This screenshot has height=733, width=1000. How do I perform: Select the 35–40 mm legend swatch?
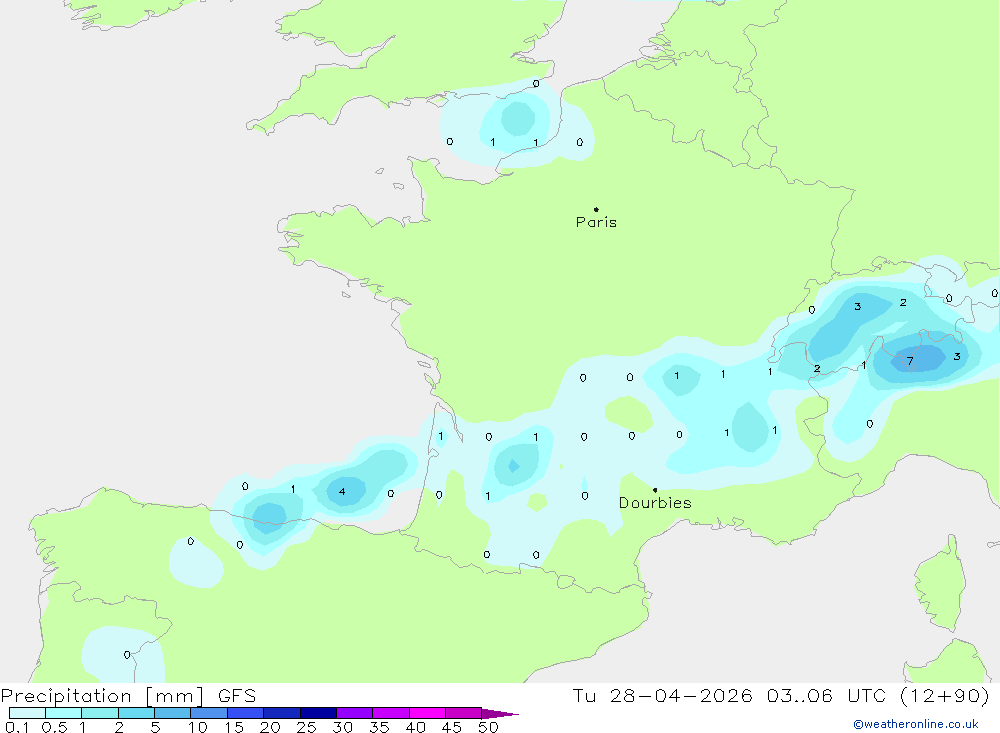pyautogui.click(x=390, y=713)
